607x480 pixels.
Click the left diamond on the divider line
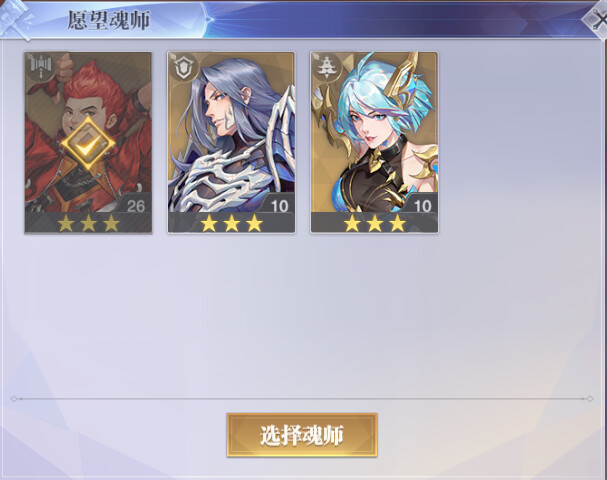[14, 399]
